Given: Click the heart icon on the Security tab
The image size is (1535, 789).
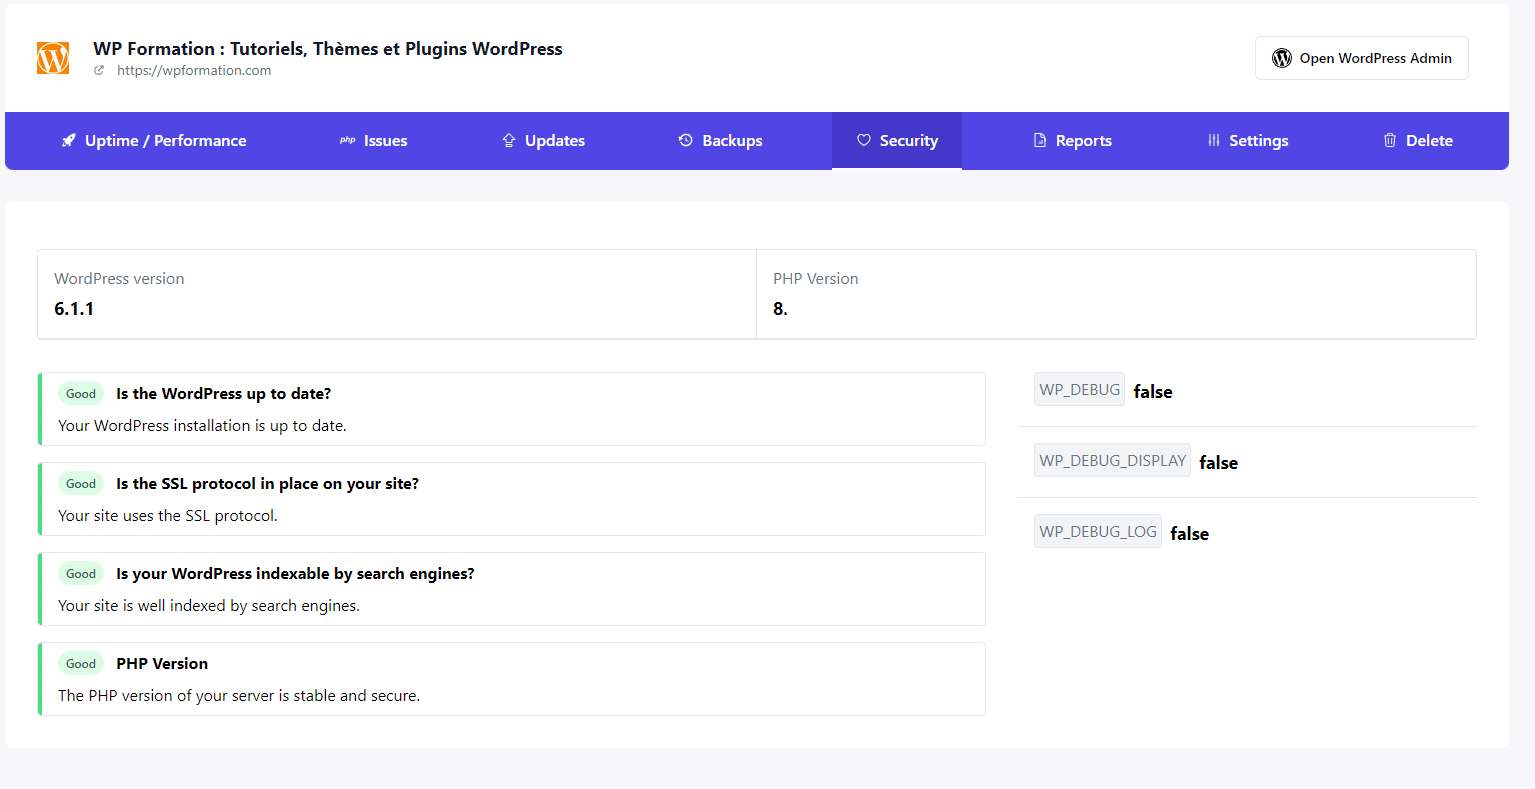Looking at the screenshot, I should [864, 141].
